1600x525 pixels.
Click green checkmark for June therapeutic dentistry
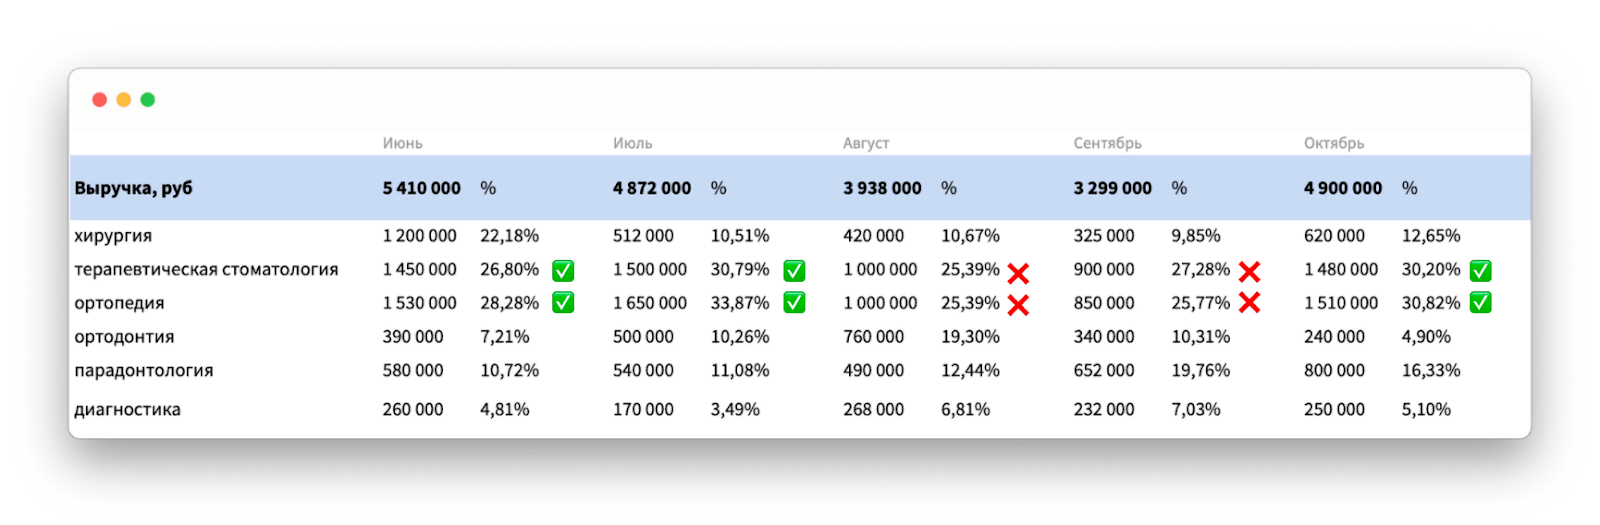coord(563,270)
